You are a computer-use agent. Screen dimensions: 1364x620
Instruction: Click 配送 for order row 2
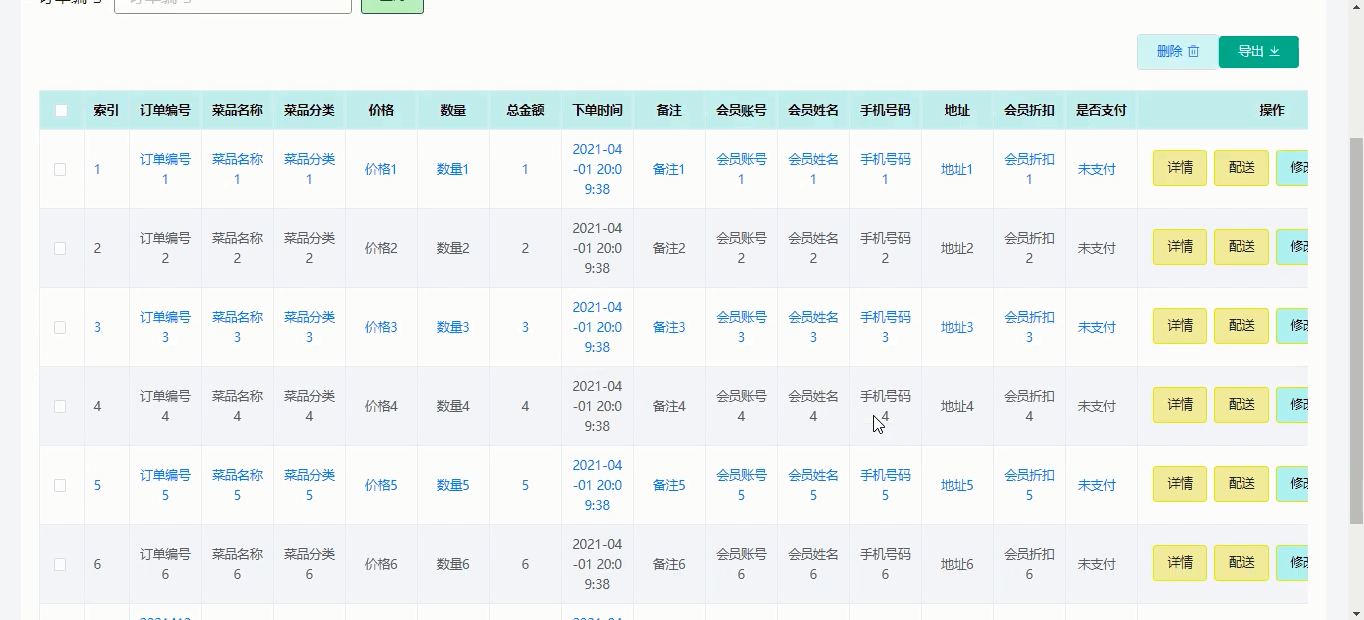tap(1241, 247)
